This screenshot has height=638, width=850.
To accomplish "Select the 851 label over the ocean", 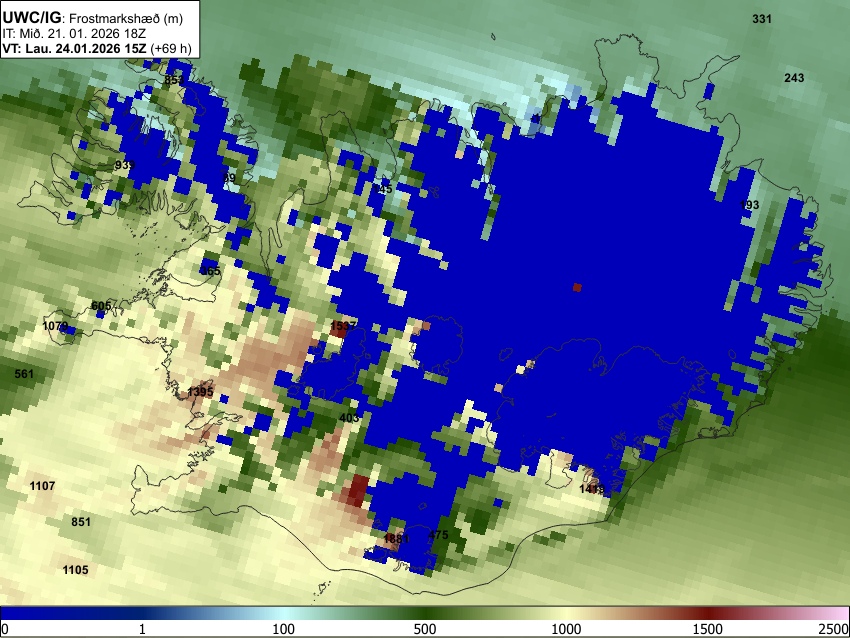I will tap(81, 522).
